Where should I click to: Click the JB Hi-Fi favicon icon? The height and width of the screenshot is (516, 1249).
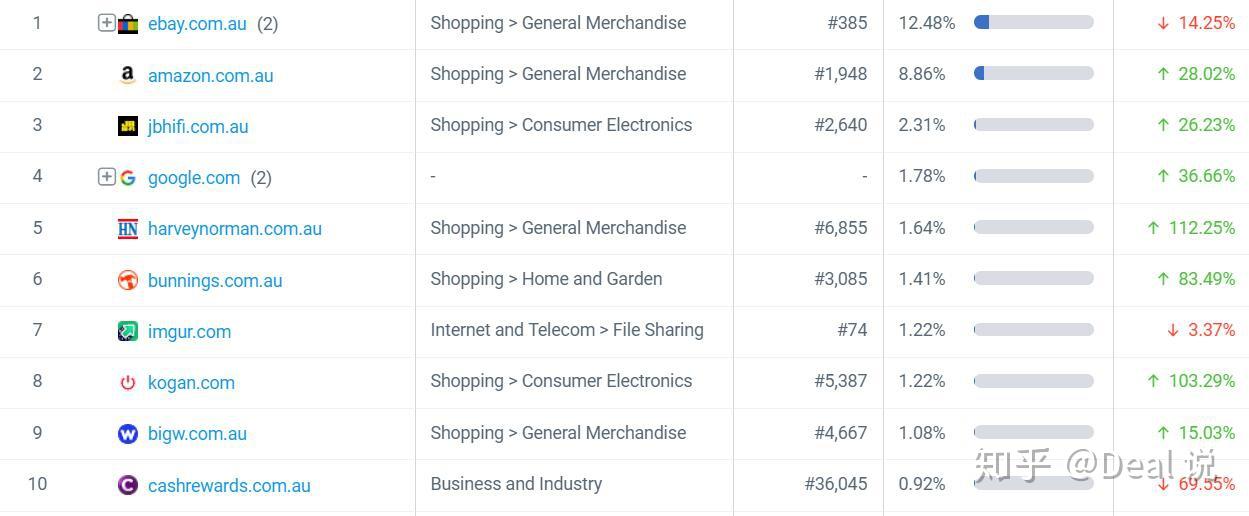[128, 126]
